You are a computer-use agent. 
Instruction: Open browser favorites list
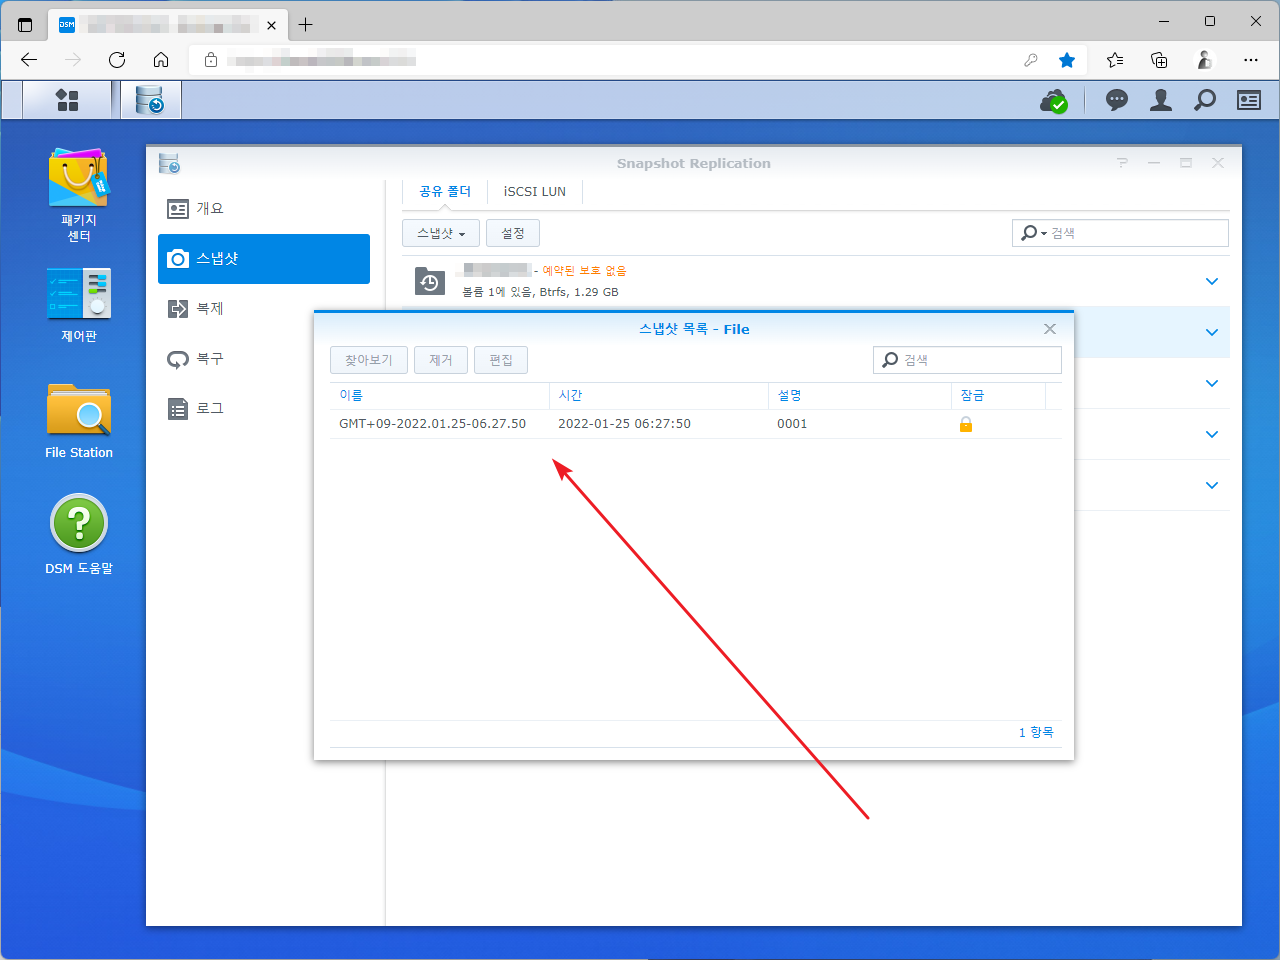1115,60
